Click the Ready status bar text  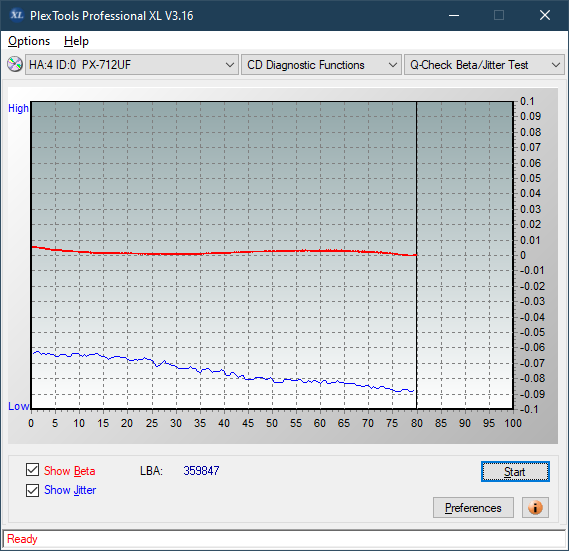point(22,539)
